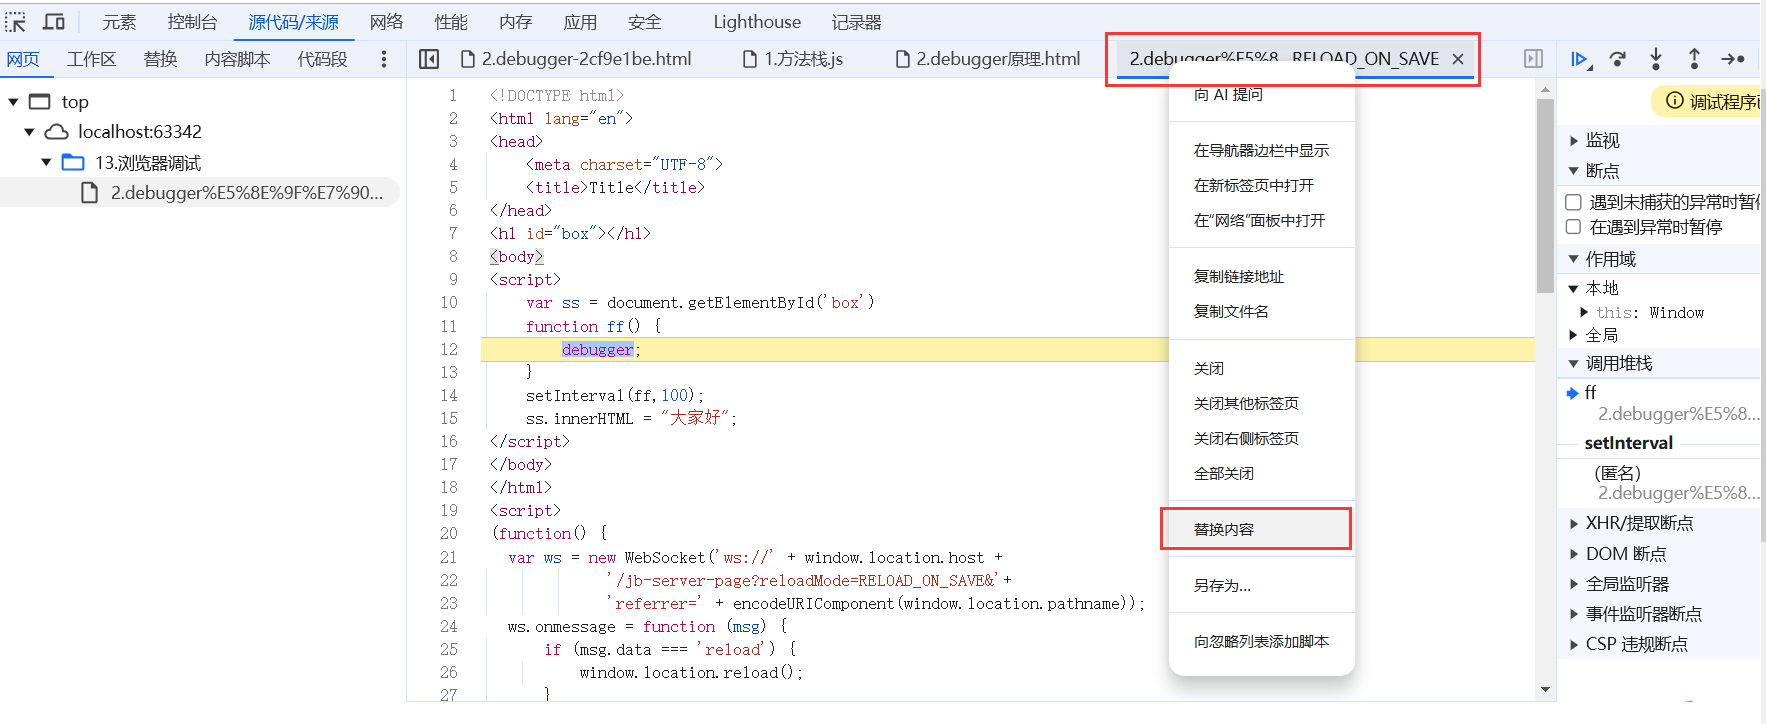Open the 网络 panel tab

click(x=386, y=22)
